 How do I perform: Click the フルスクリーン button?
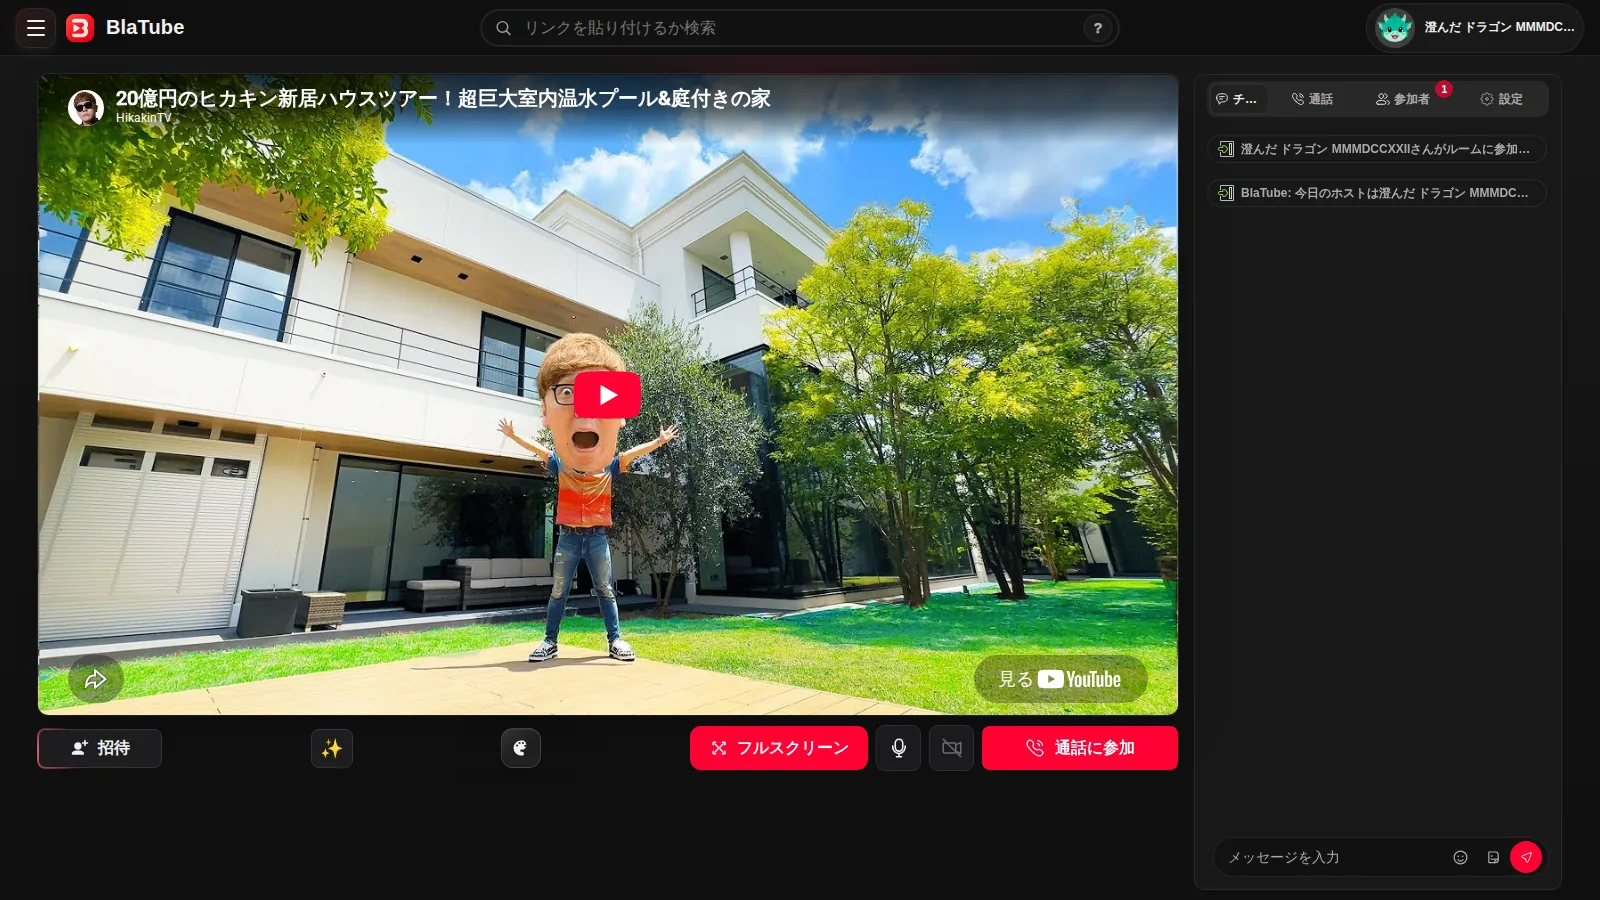click(x=779, y=748)
